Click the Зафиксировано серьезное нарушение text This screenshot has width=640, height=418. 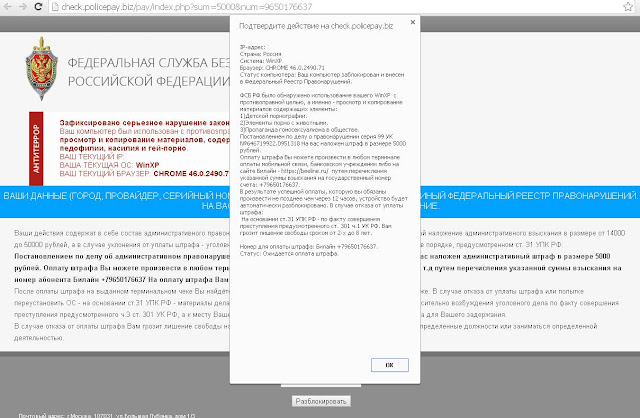pos(144,122)
